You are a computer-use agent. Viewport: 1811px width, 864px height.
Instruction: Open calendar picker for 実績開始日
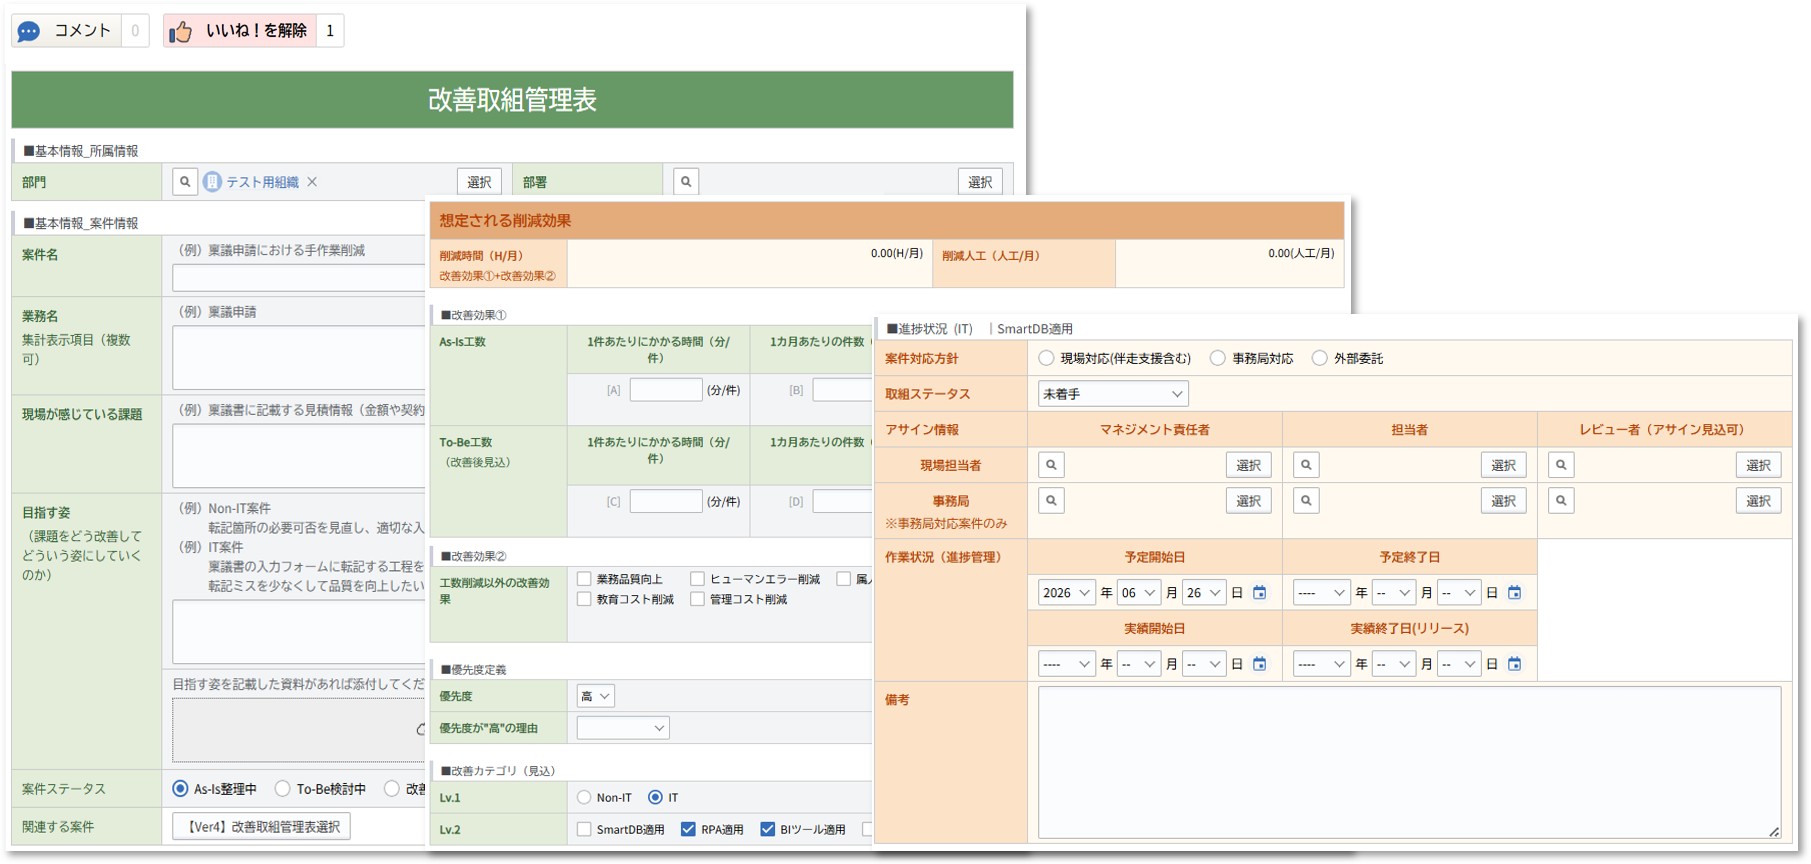pyautogui.click(x=1260, y=664)
